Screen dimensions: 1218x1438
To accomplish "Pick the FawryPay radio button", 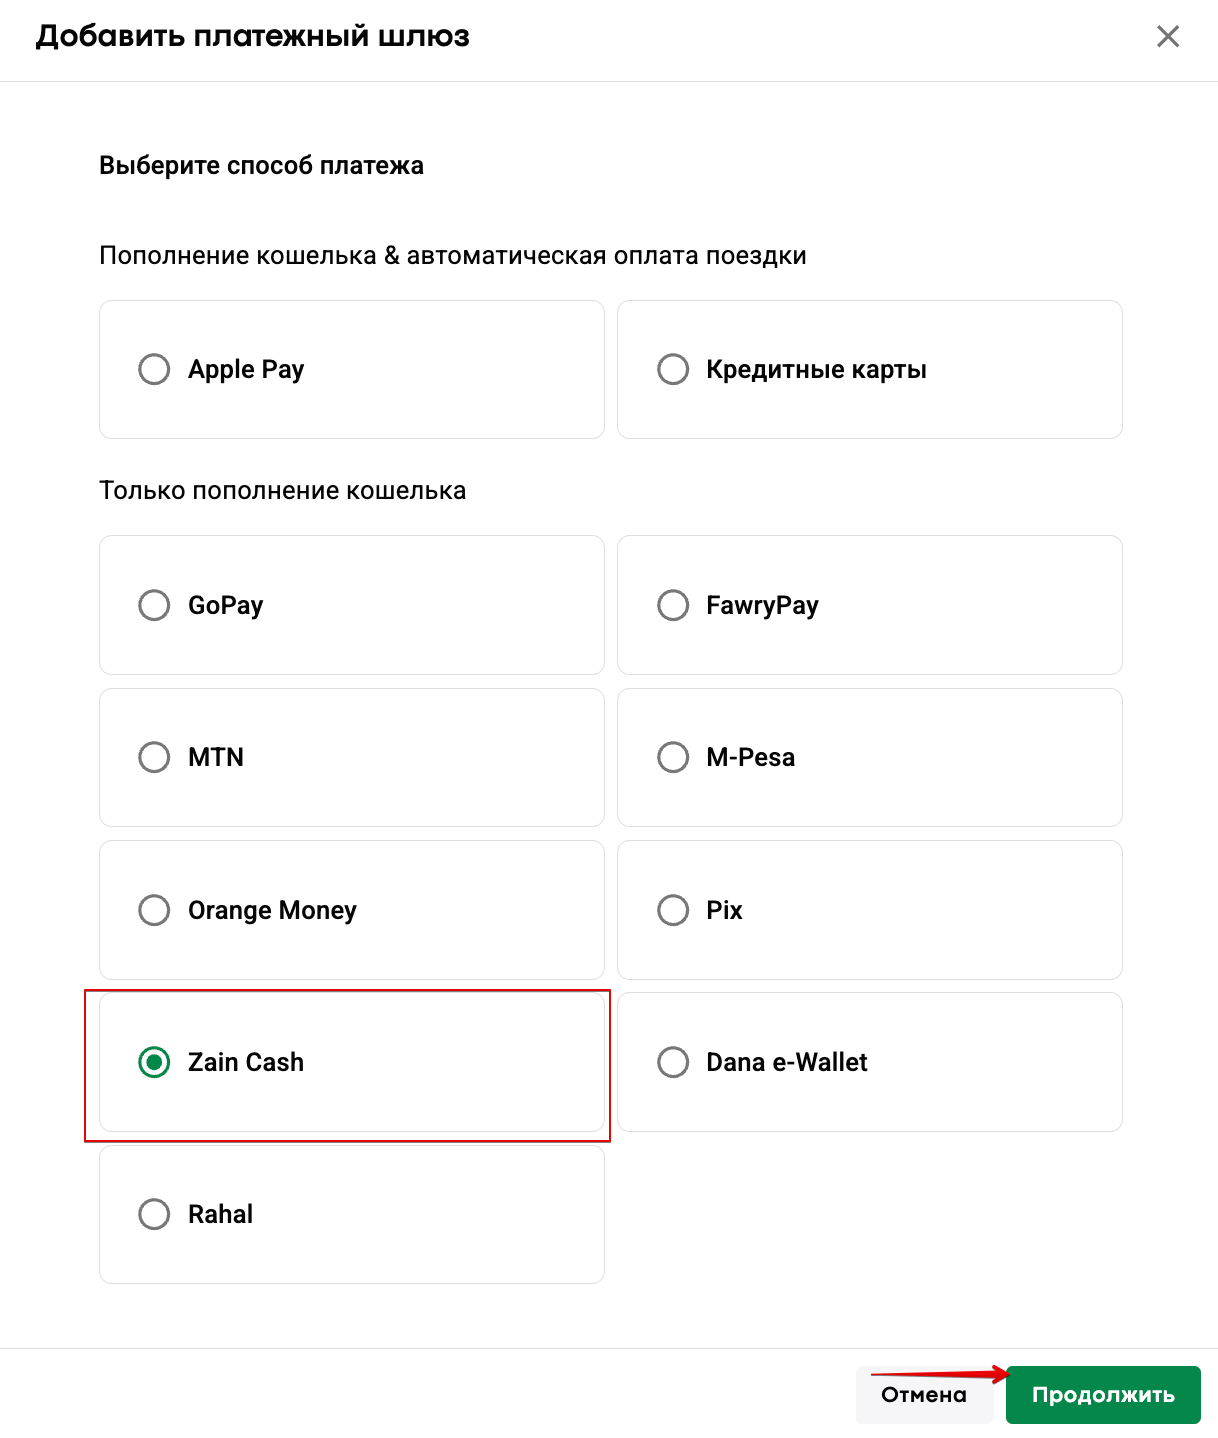I will 673,605.
